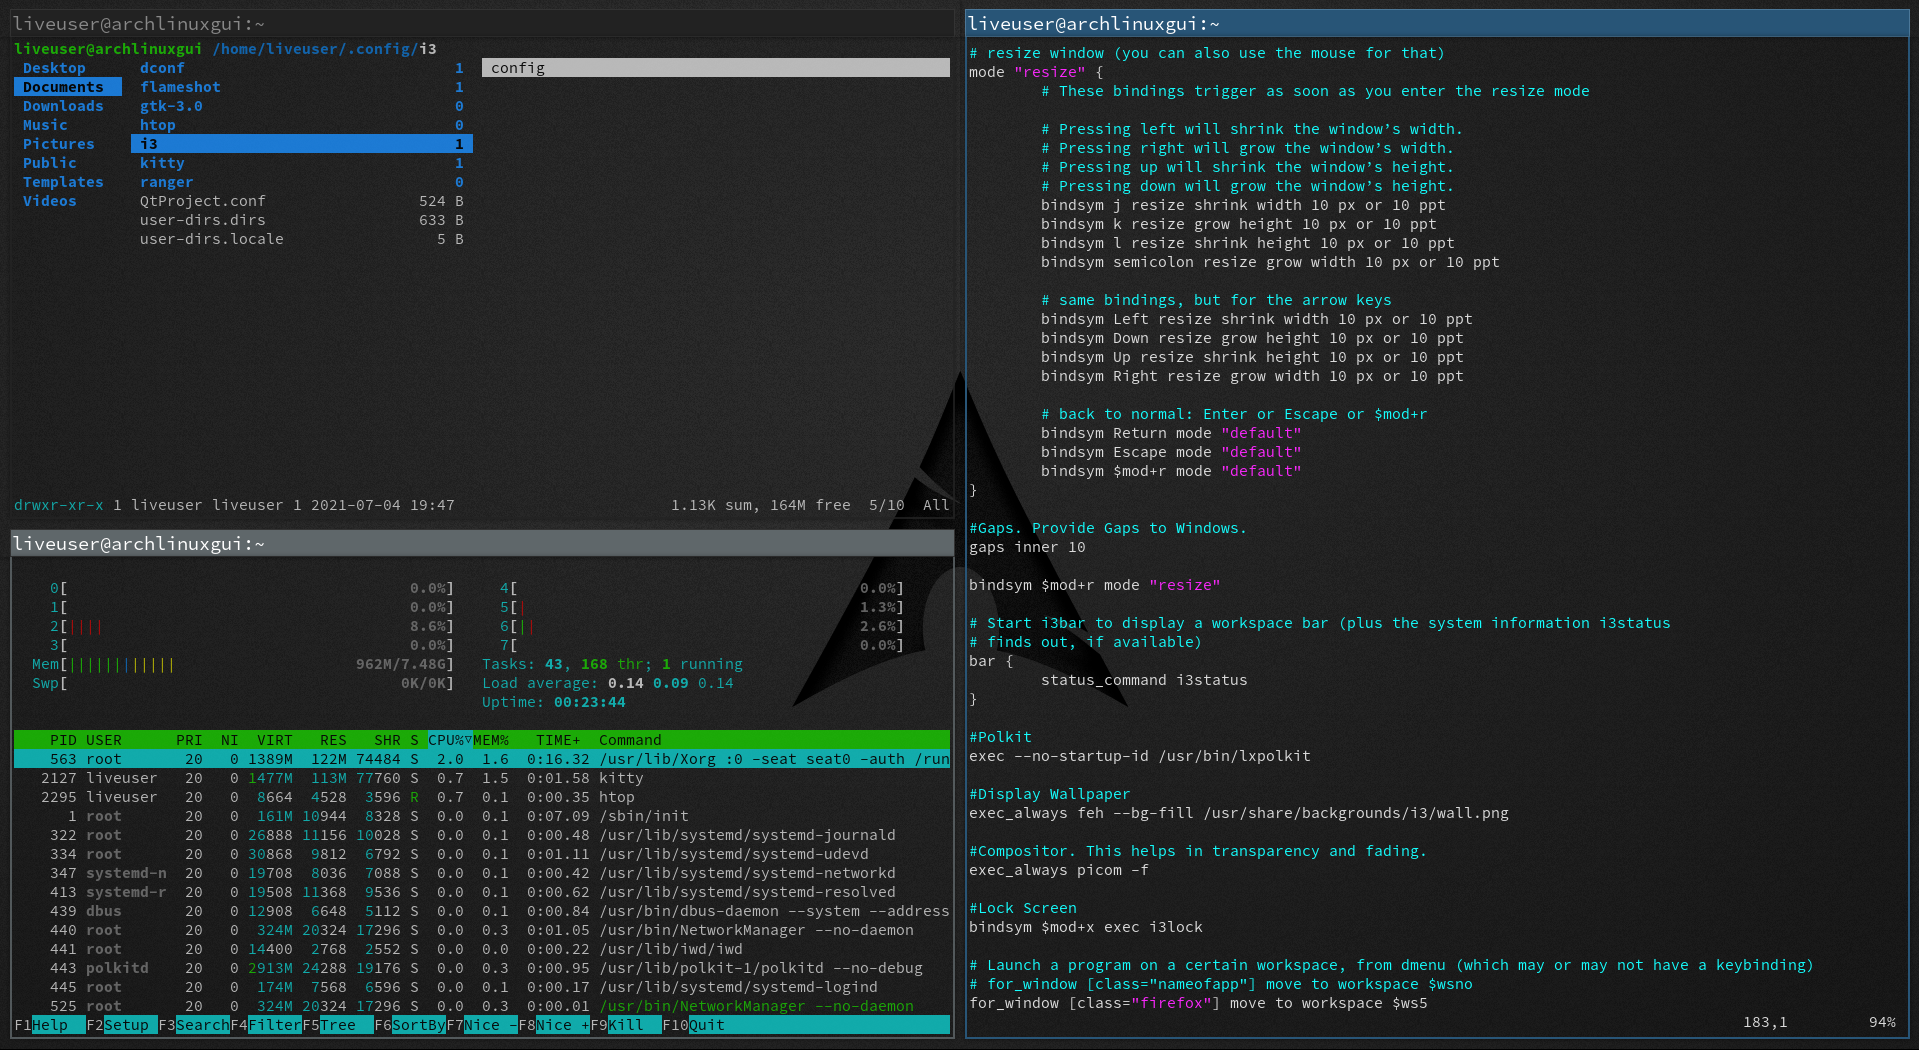Screen dimensions: 1919x1050
Task: Select the highlighted i3 directory in ranger
Action: tap(301, 144)
